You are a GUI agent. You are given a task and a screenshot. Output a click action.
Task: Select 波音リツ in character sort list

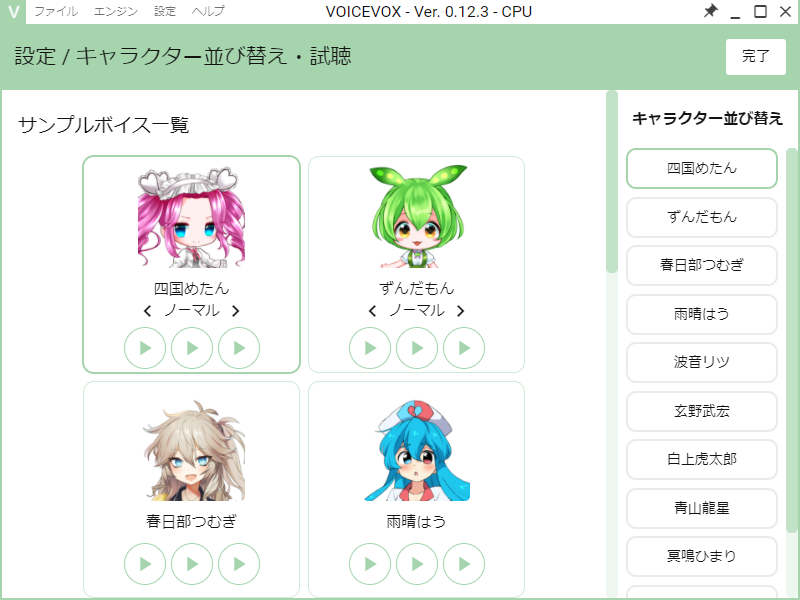click(702, 362)
